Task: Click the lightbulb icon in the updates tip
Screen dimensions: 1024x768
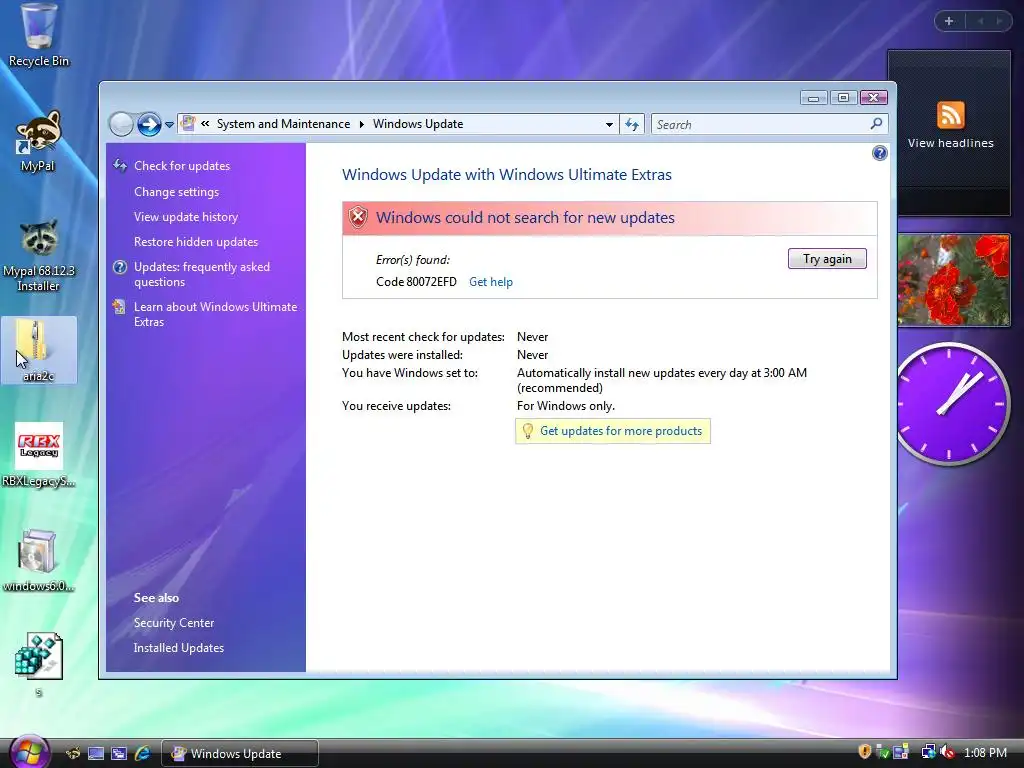Action: (528, 431)
